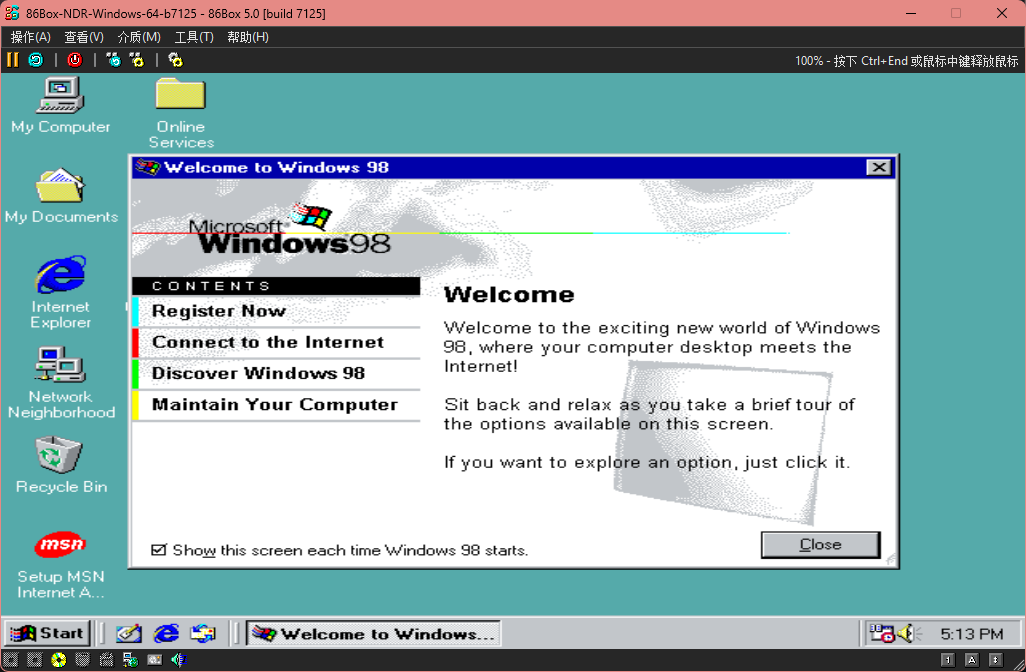Send Ctrl+Alt+Del via the cyan keys icon
1026x672 pixels.
114,60
